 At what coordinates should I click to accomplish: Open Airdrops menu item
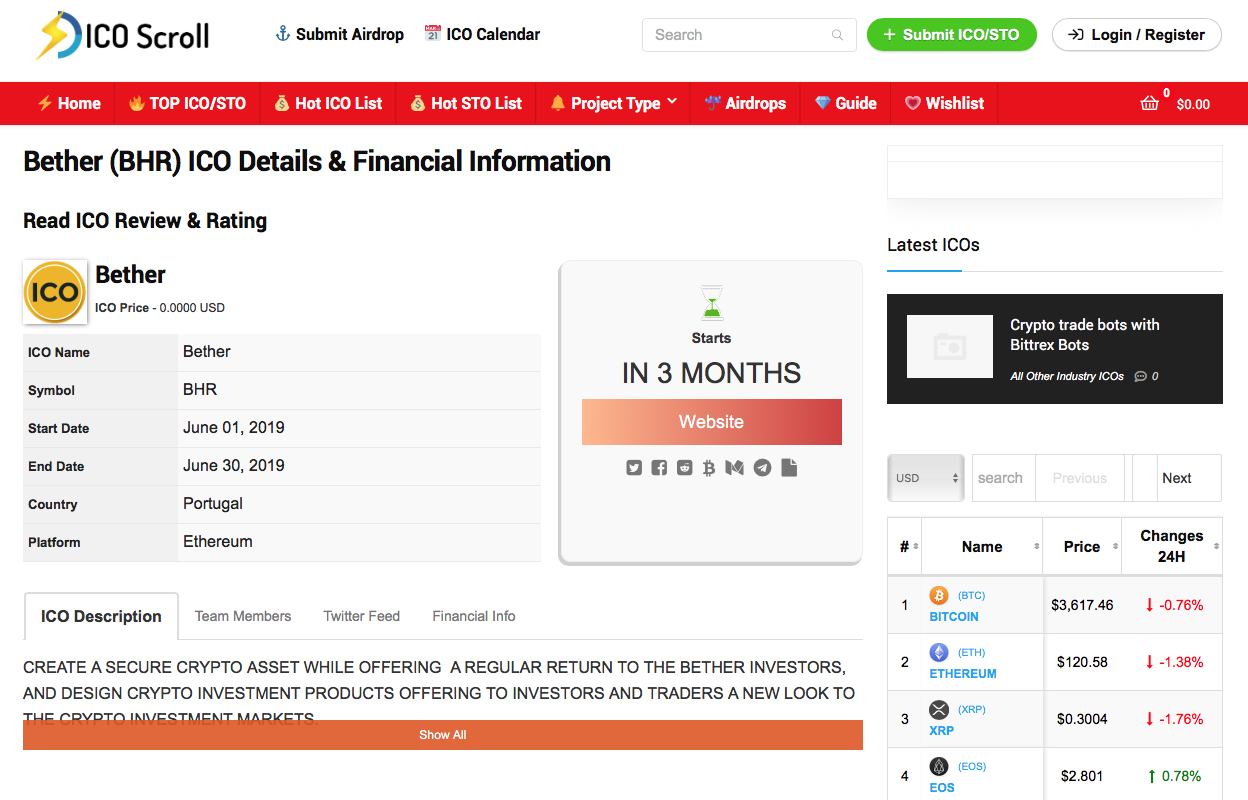point(745,103)
